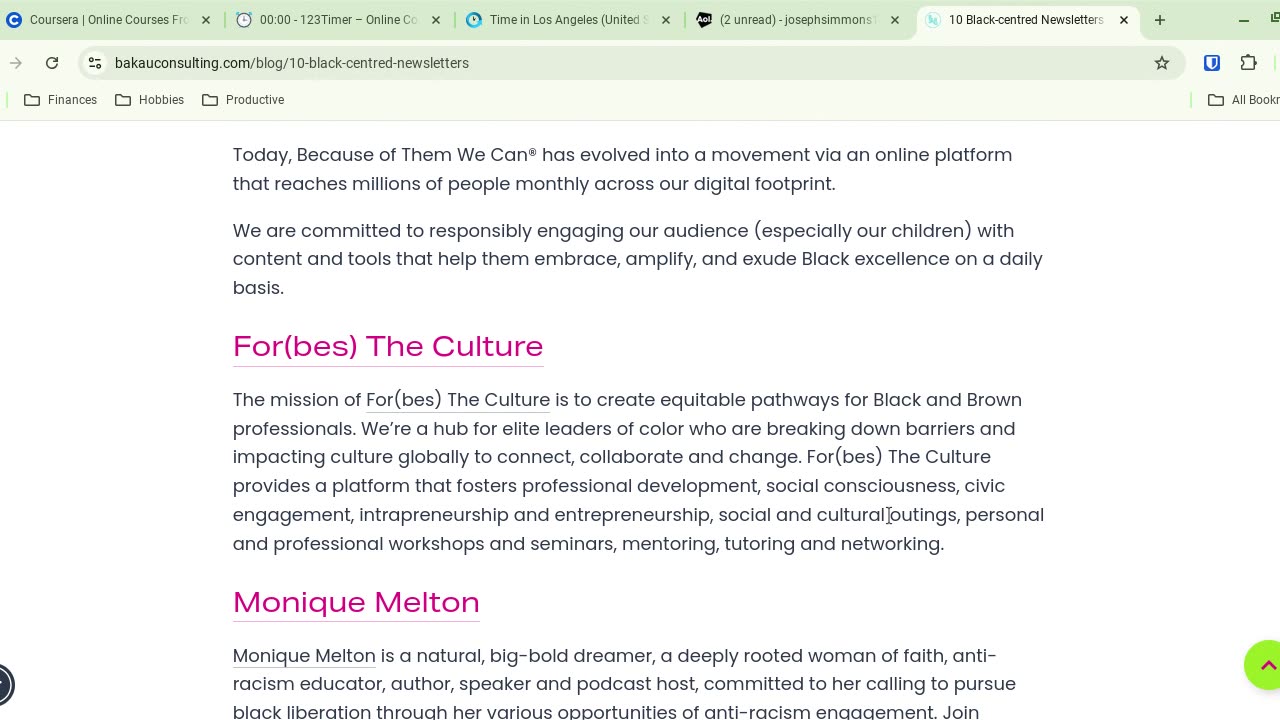Click the green scroll-to-top arrow button
Image resolution: width=1280 pixels, height=720 pixels.
point(1264,665)
